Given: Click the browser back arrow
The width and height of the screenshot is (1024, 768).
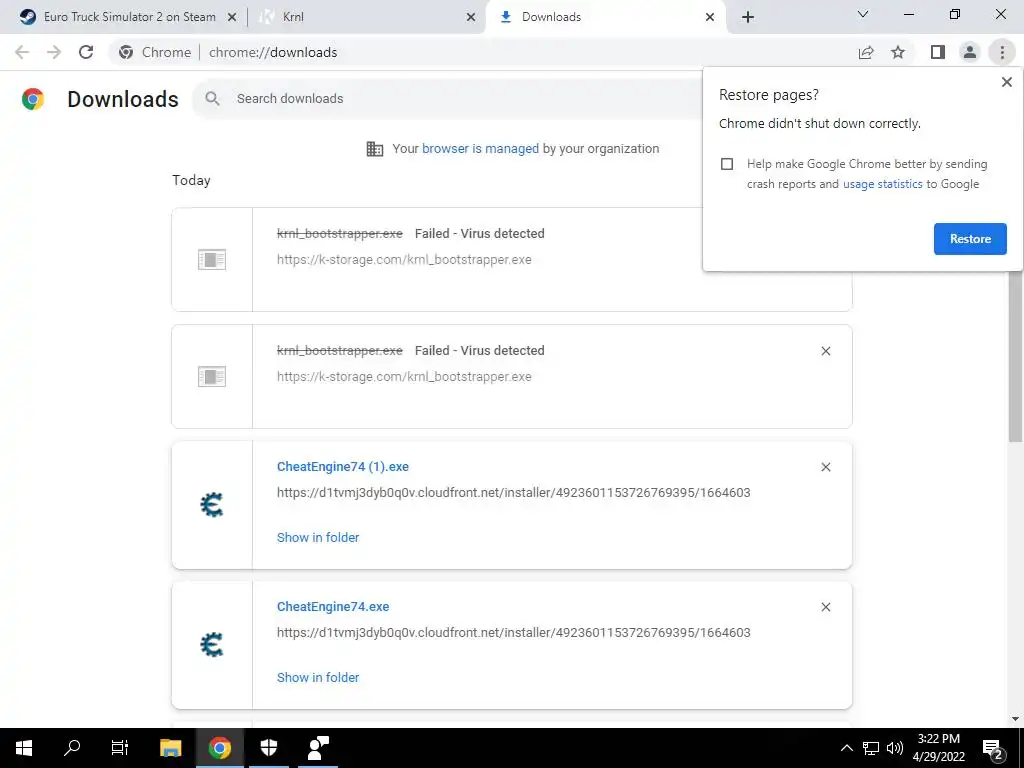Looking at the screenshot, I should pyautogui.click(x=22, y=52).
